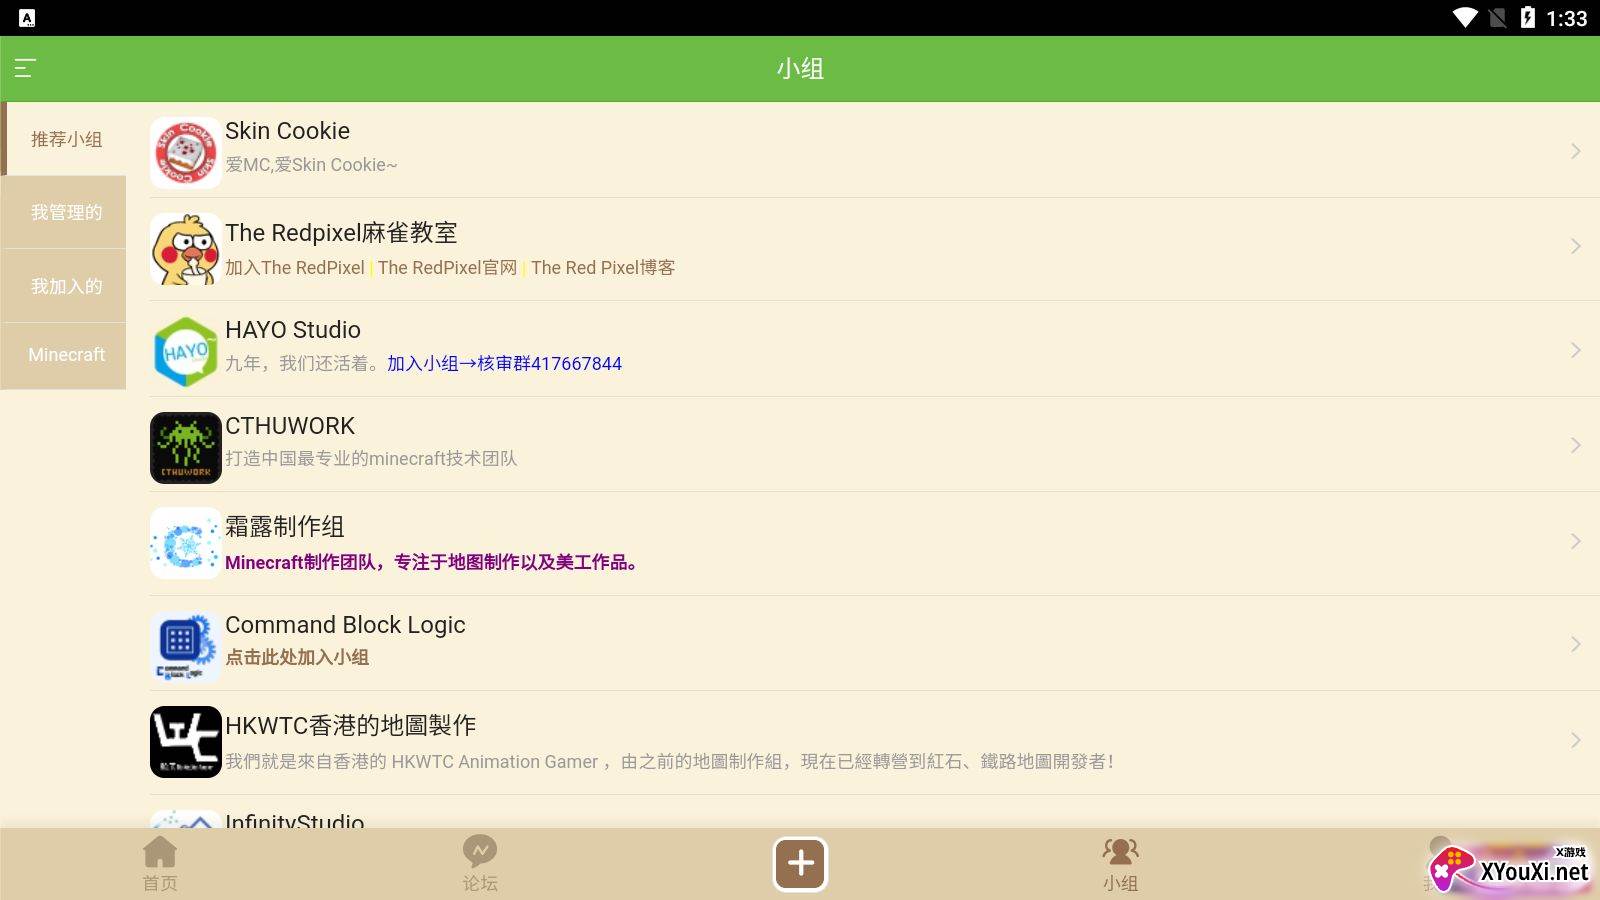Select 推荐小组 in the sidebar
1600x900 pixels.
(66, 139)
